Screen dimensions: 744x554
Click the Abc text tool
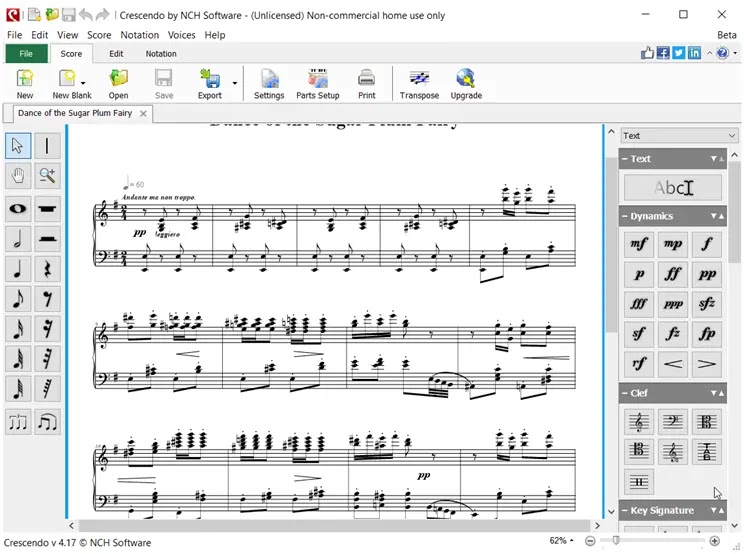[x=673, y=188]
